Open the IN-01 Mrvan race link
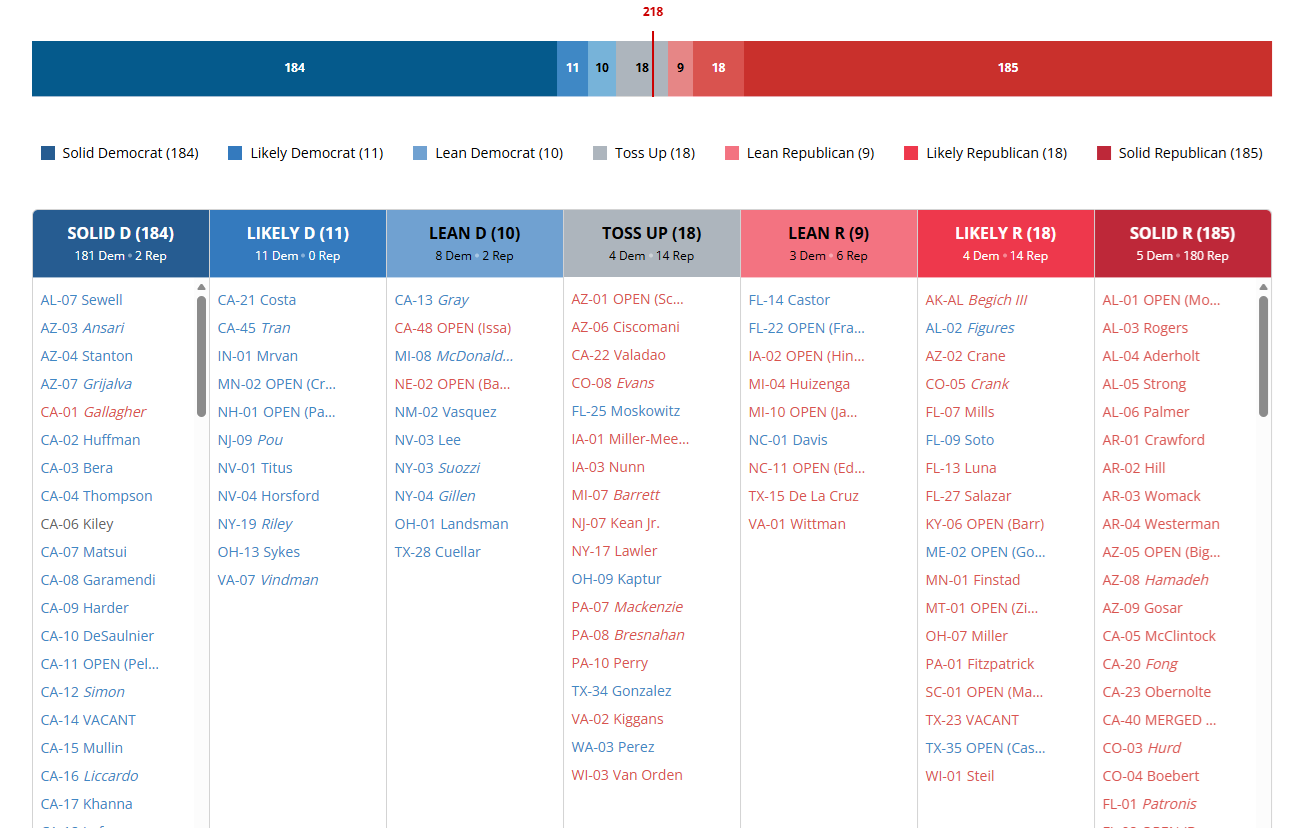The height and width of the screenshot is (828, 1297). pyautogui.click(x=258, y=356)
